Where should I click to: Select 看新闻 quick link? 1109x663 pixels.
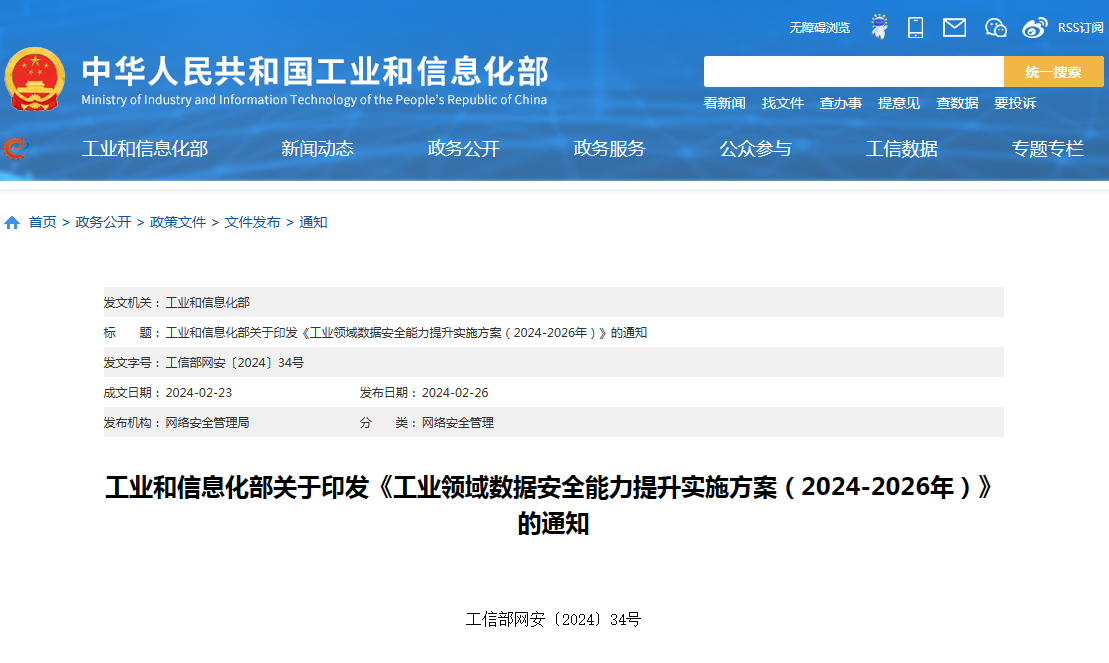(724, 103)
